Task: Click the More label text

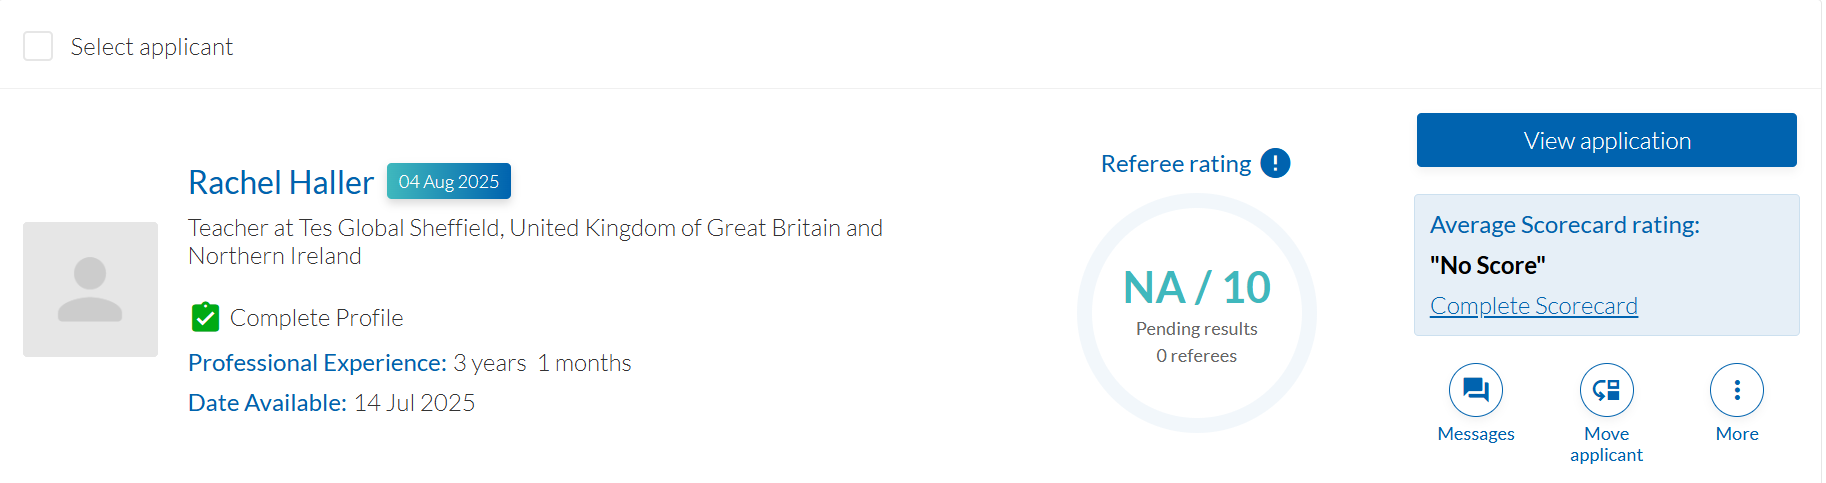Action: pyautogui.click(x=1736, y=434)
